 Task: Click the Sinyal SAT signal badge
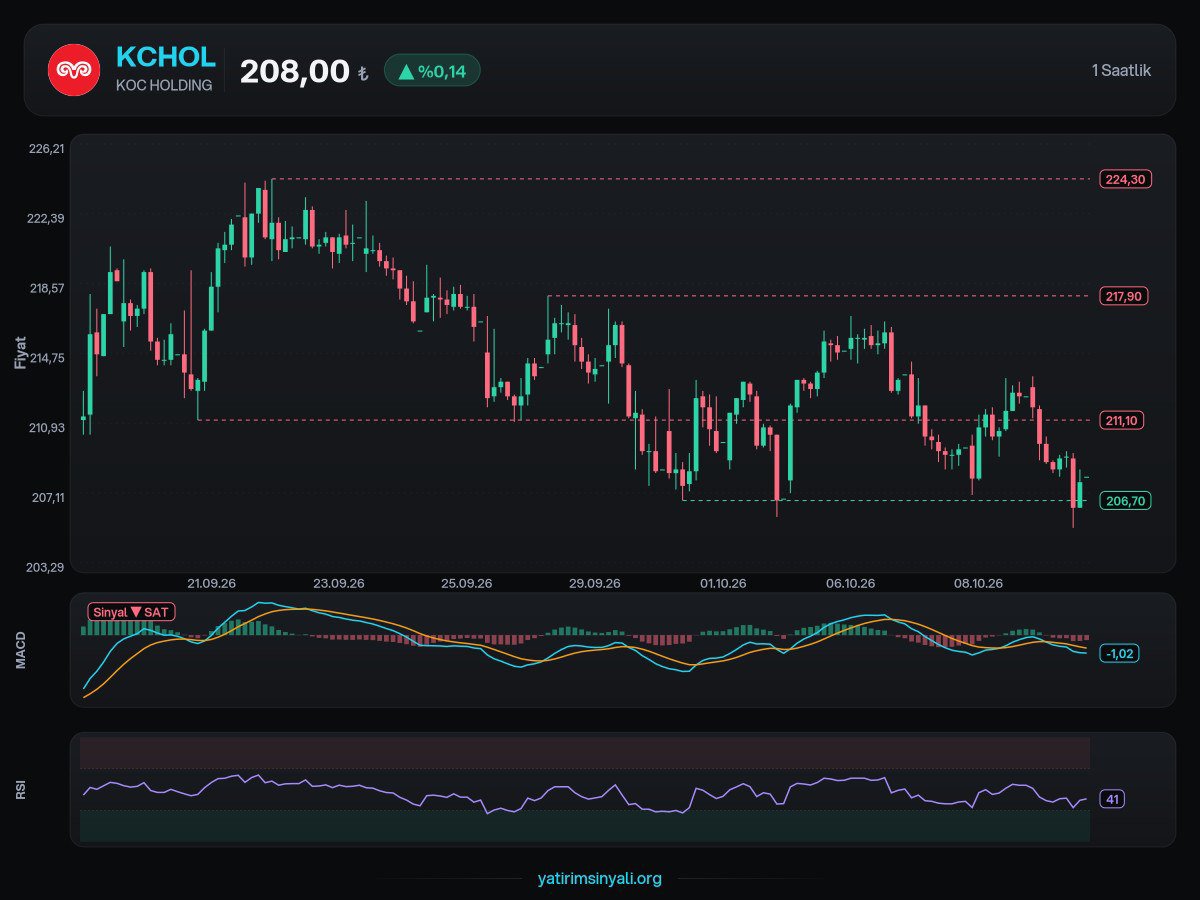tap(131, 611)
